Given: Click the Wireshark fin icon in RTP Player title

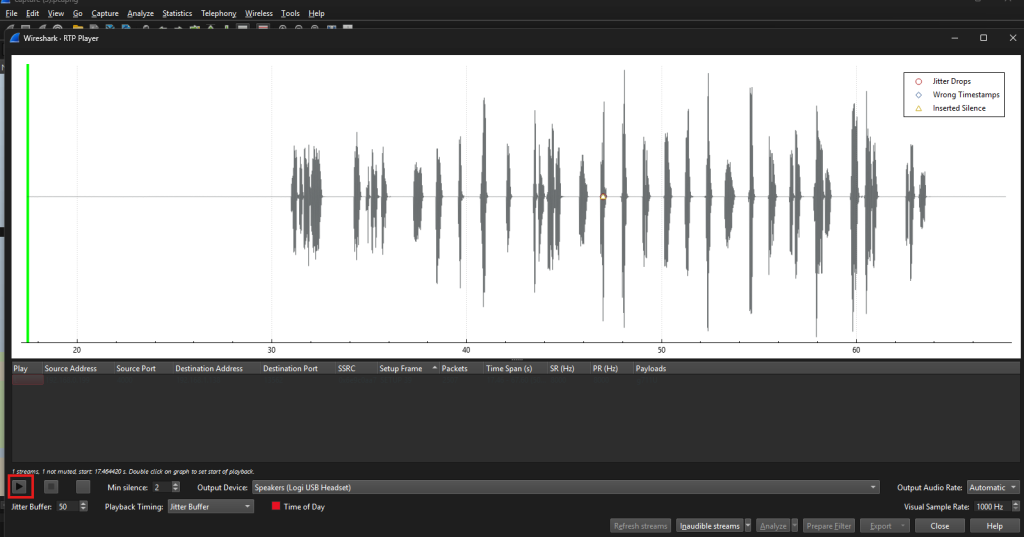Looking at the screenshot, I should (15, 38).
